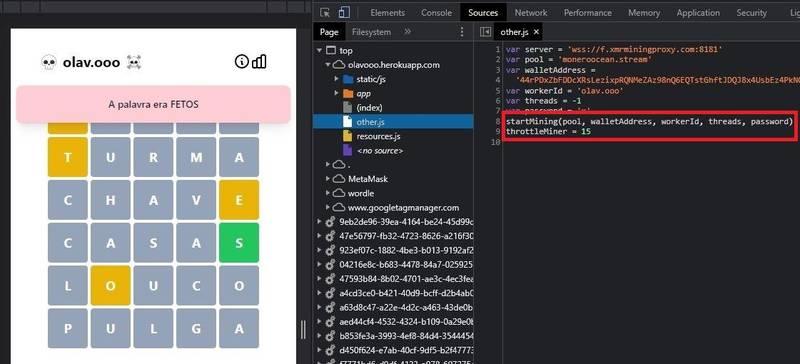
Task: Expand the static/js folder
Action: (x=336, y=79)
